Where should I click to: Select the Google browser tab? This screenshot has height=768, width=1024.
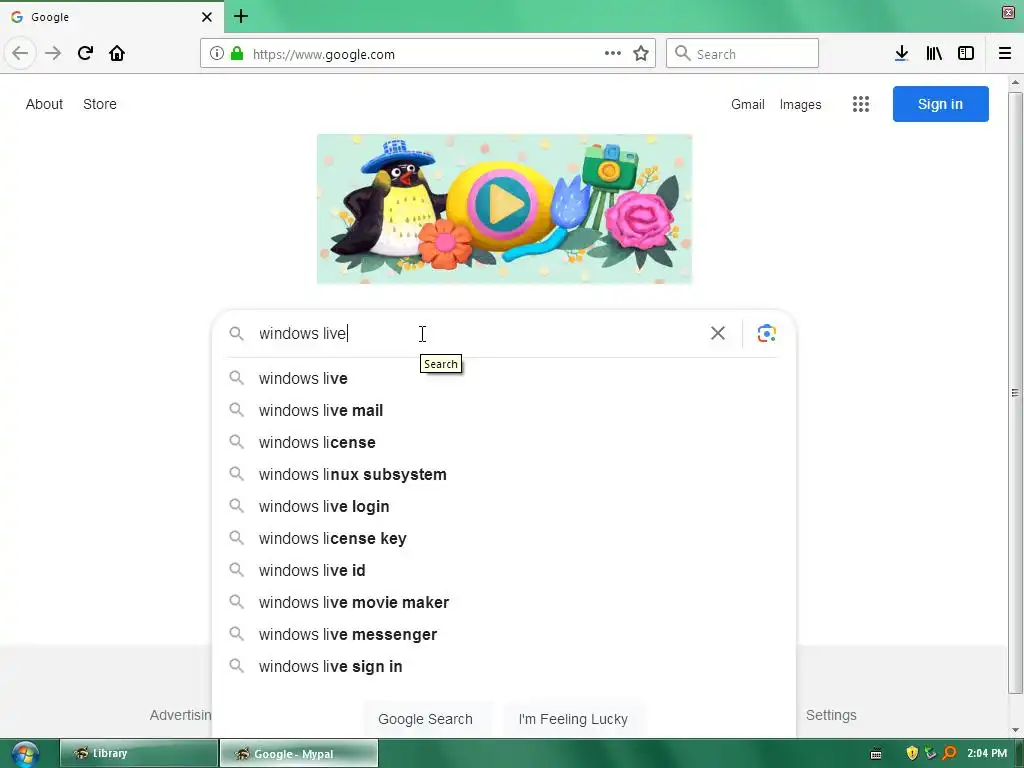pyautogui.click(x=112, y=17)
